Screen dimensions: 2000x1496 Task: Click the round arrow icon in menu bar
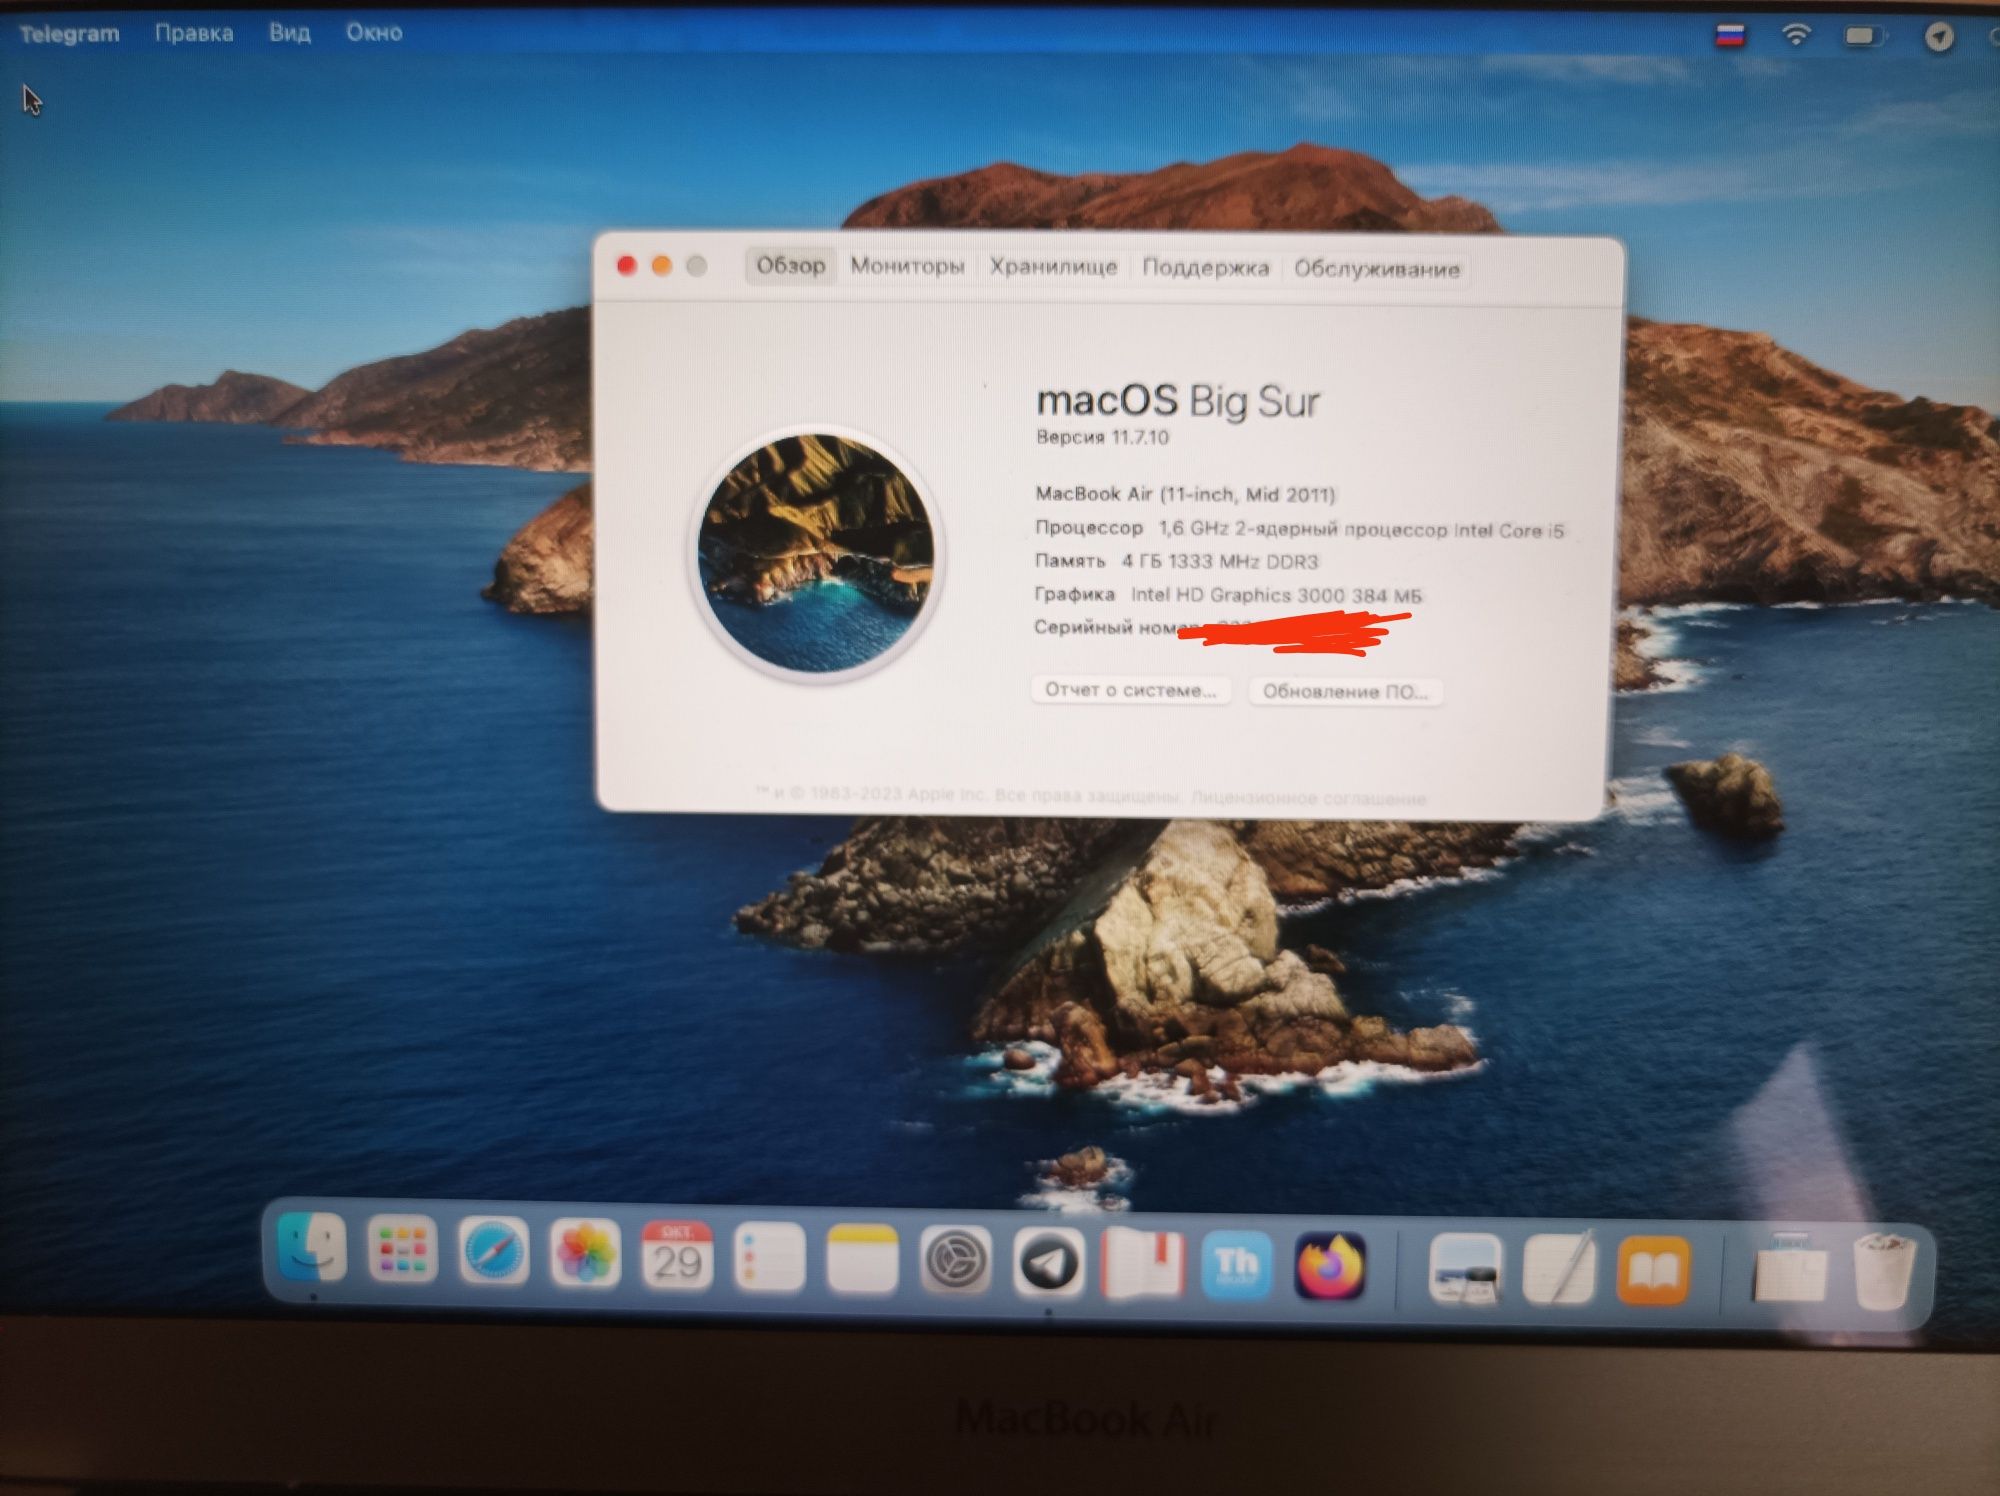(x=1939, y=37)
